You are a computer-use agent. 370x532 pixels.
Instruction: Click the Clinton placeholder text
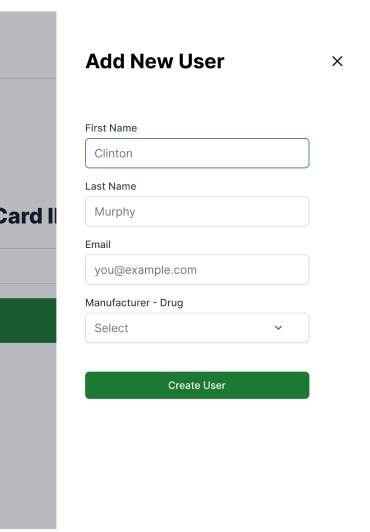pyautogui.click(x=114, y=153)
